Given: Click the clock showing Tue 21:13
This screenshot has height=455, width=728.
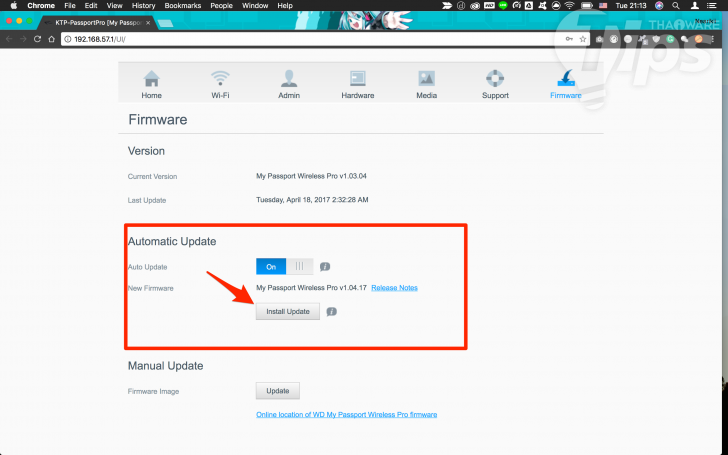Looking at the screenshot, I should [x=631, y=6].
